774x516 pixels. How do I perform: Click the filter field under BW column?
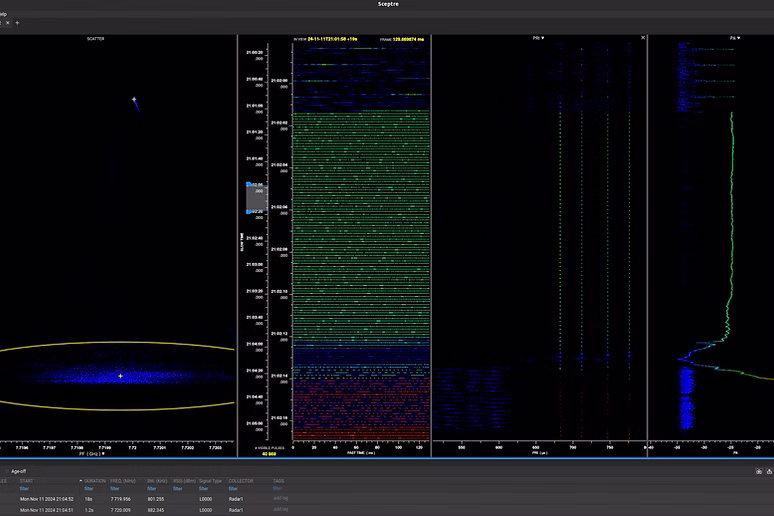[152, 489]
